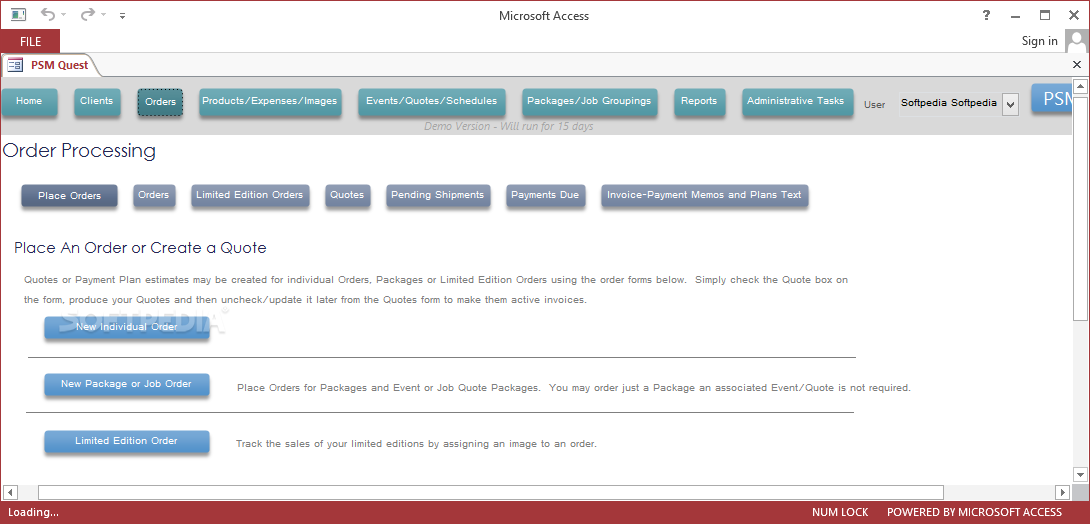
Task: Click the PSM Quest form icon
Action: [15, 65]
